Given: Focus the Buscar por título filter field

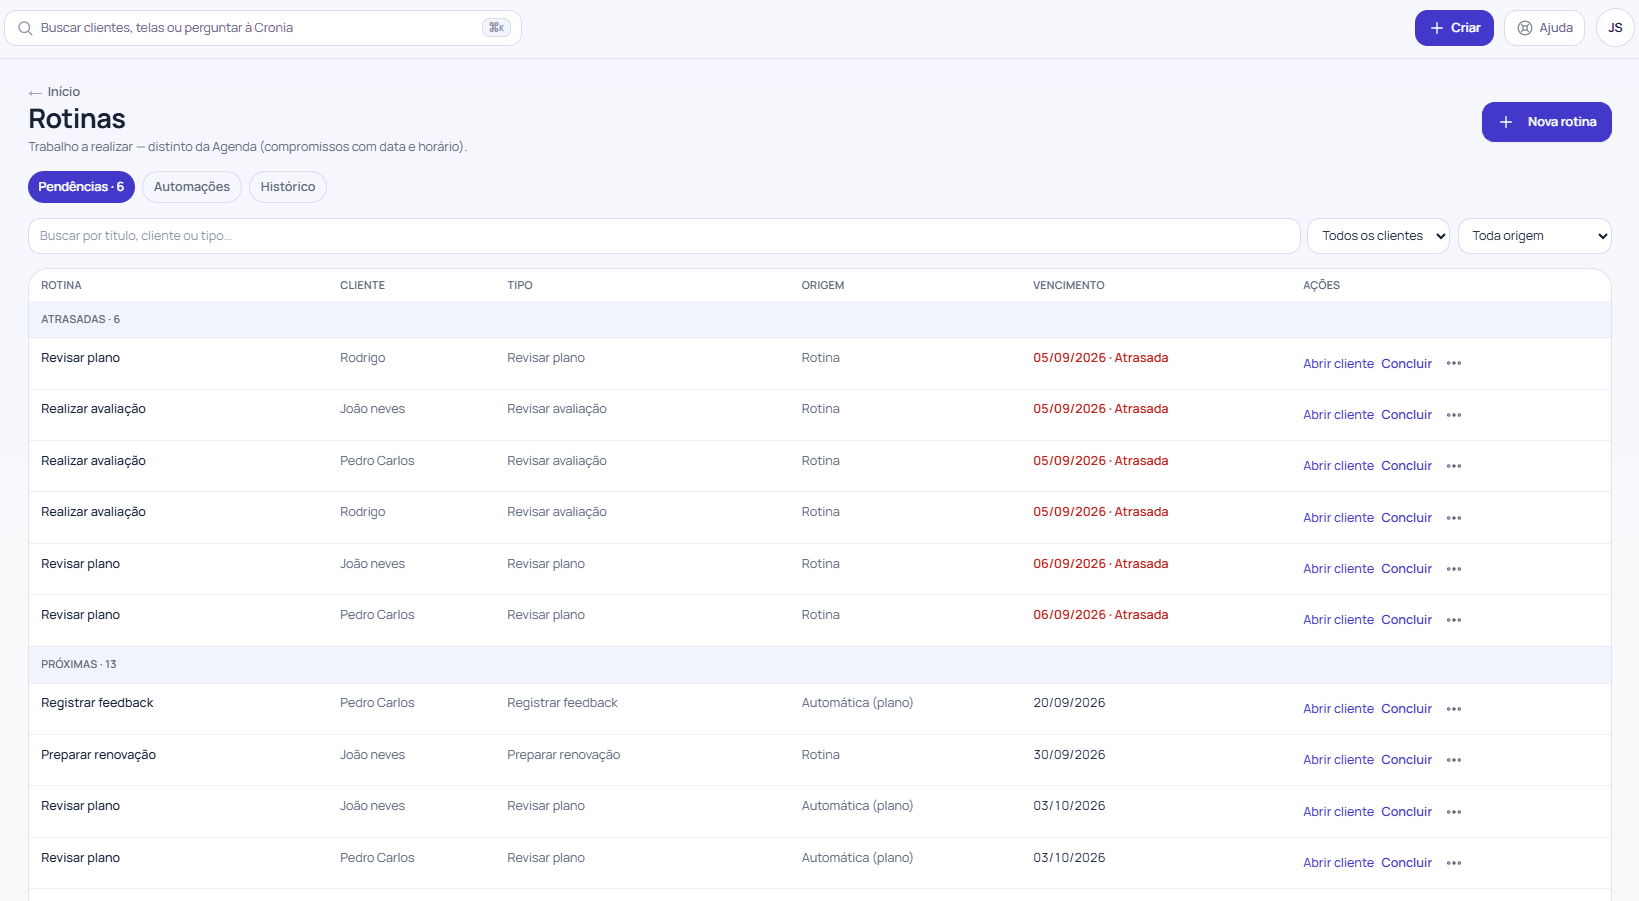Looking at the screenshot, I should (x=664, y=236).
